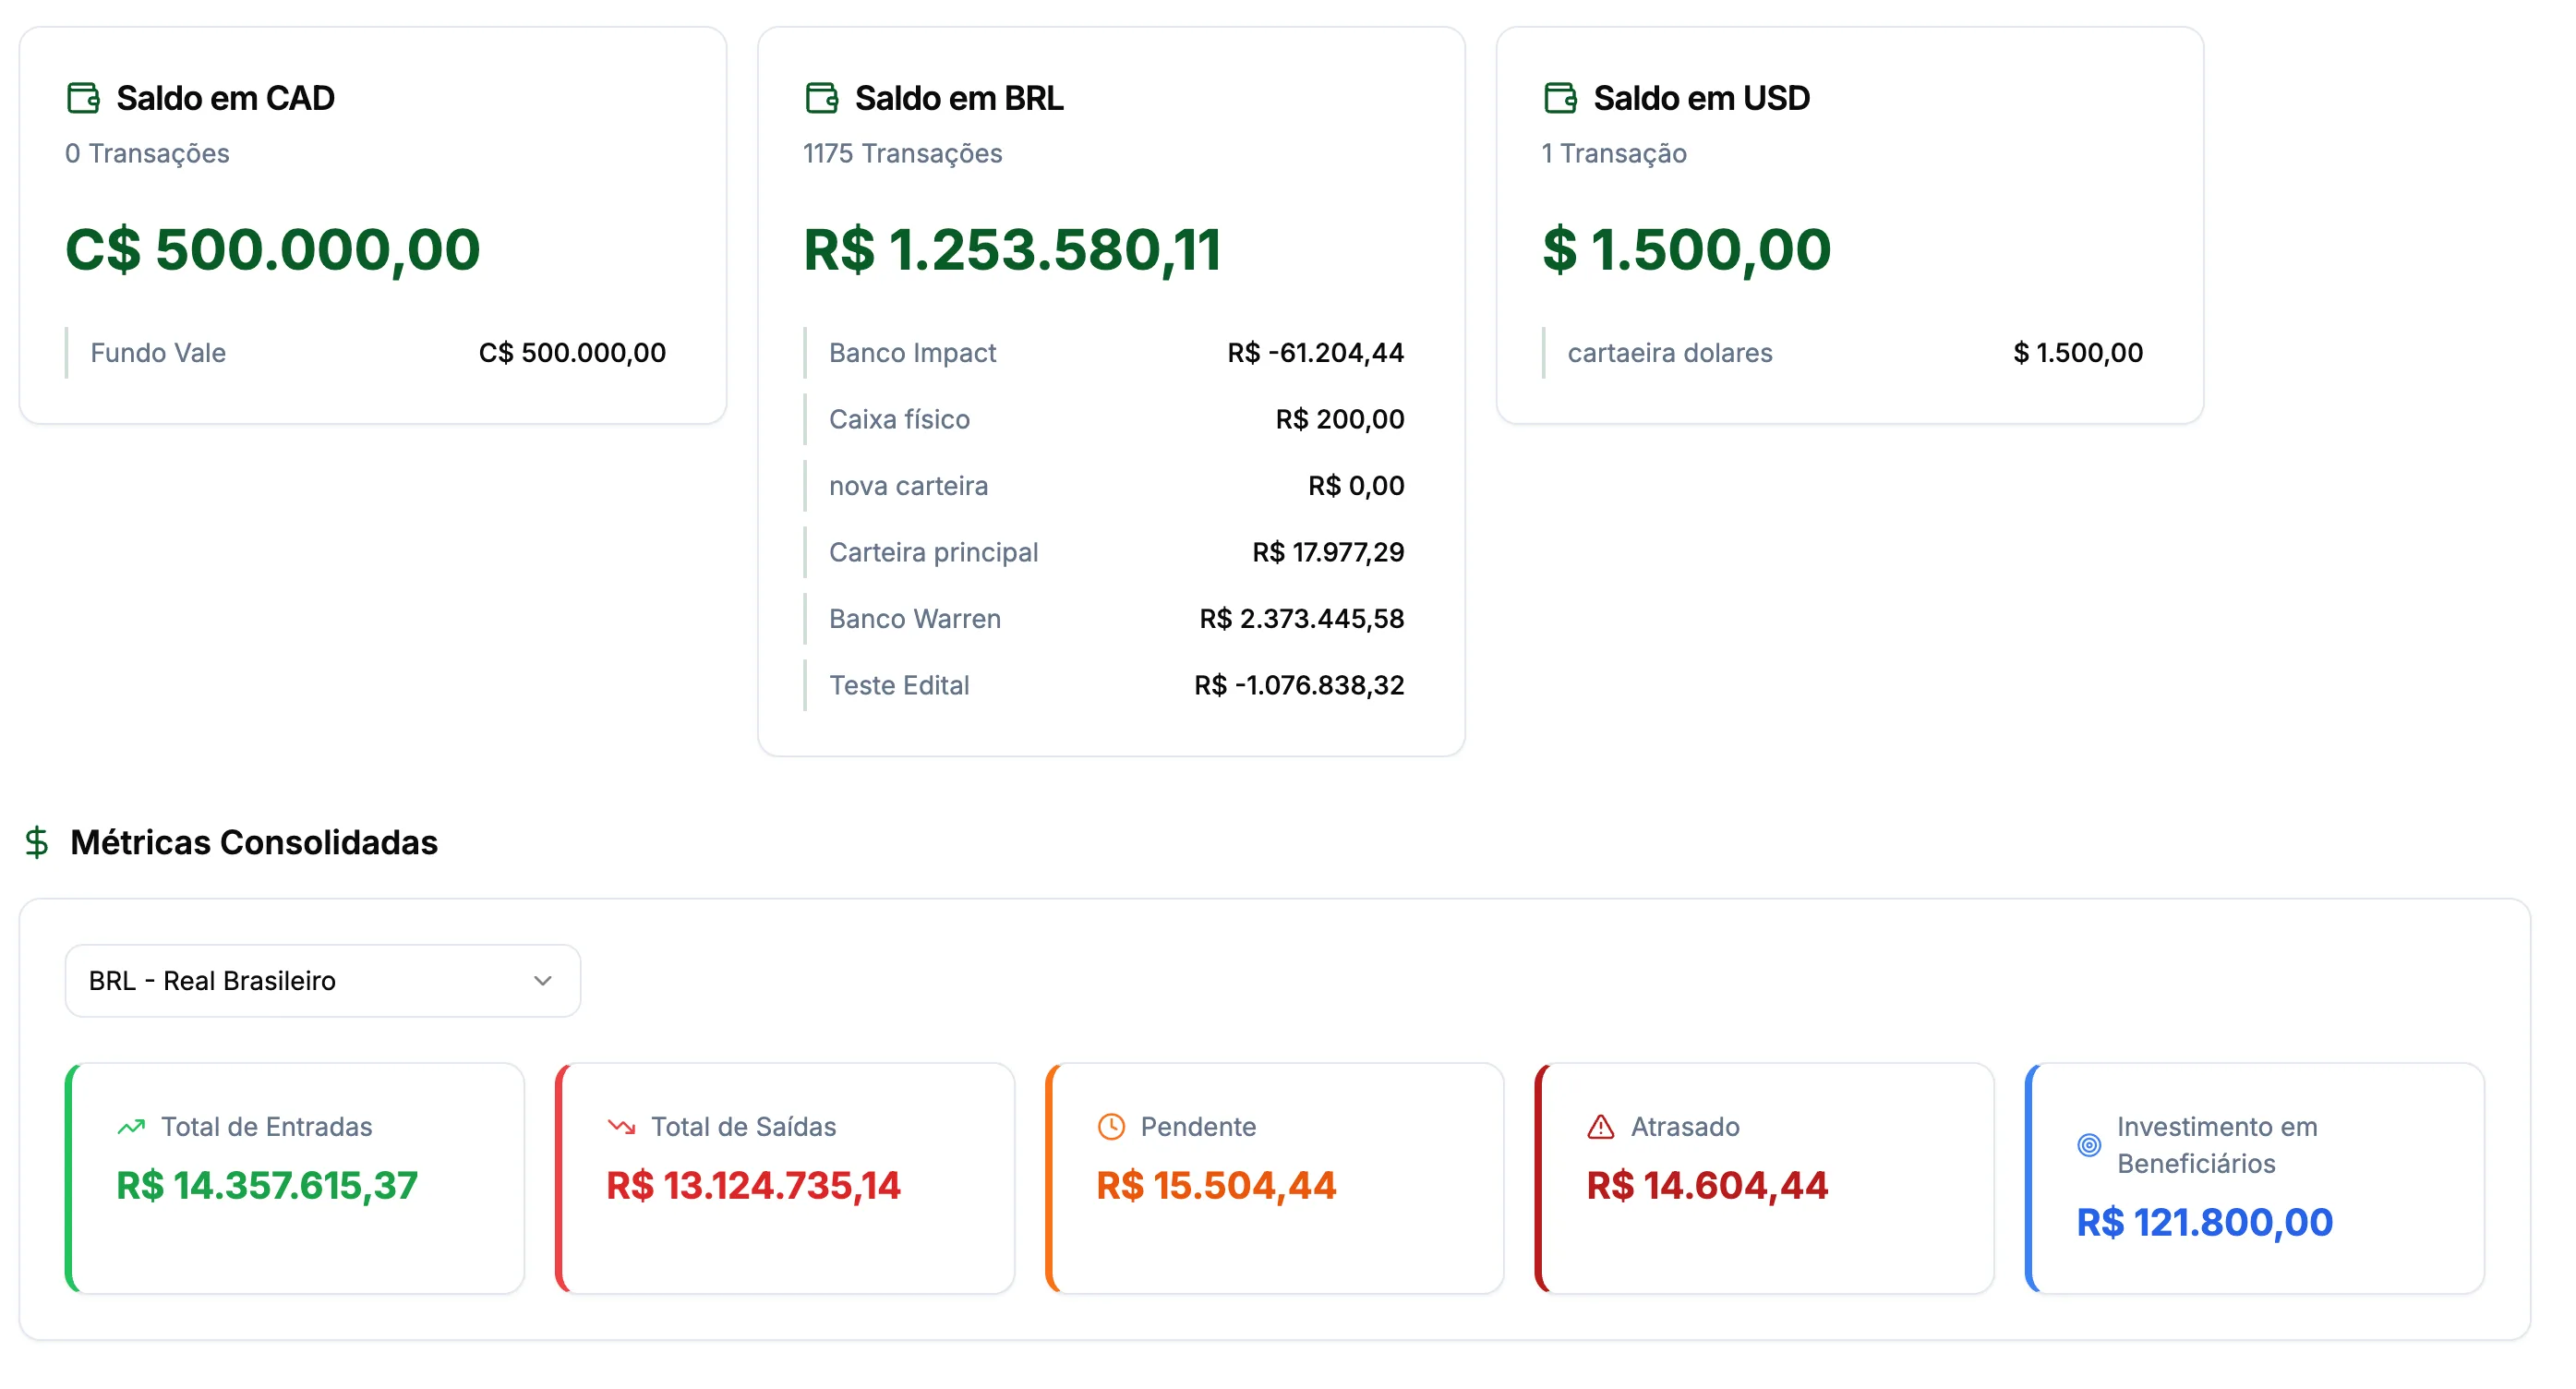Open the BRL - Real Brasileiro currency dropdown
The width and height of the screenshot is (2576, 1389).
coord(322,981)
